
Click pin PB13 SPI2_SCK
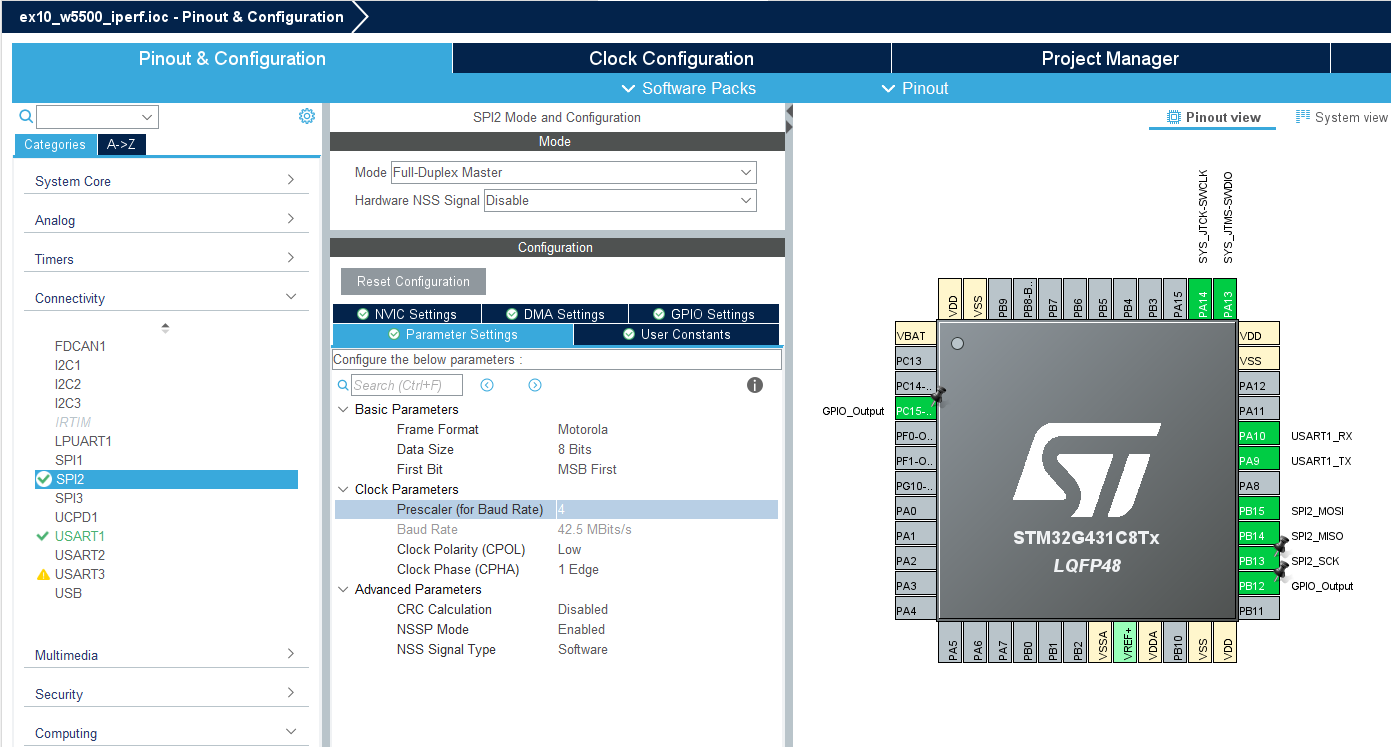(1259, 561)
